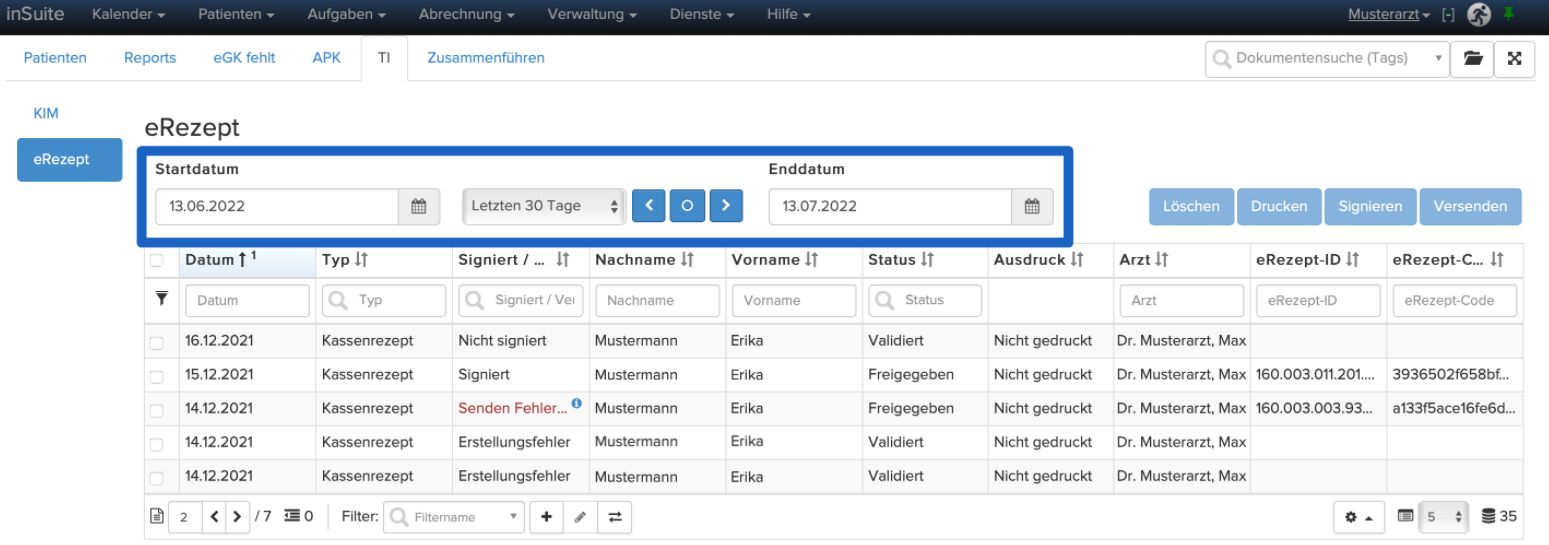
Task: Focus the Enddatum date field
Action: point(891,207)
